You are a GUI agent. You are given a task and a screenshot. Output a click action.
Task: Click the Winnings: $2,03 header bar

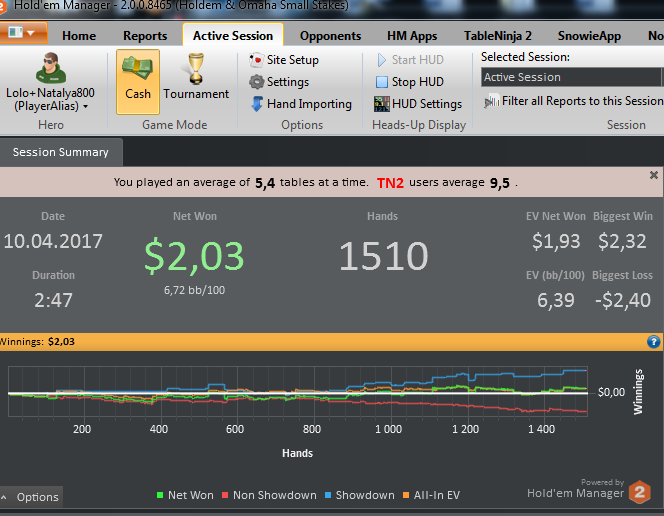332,342
